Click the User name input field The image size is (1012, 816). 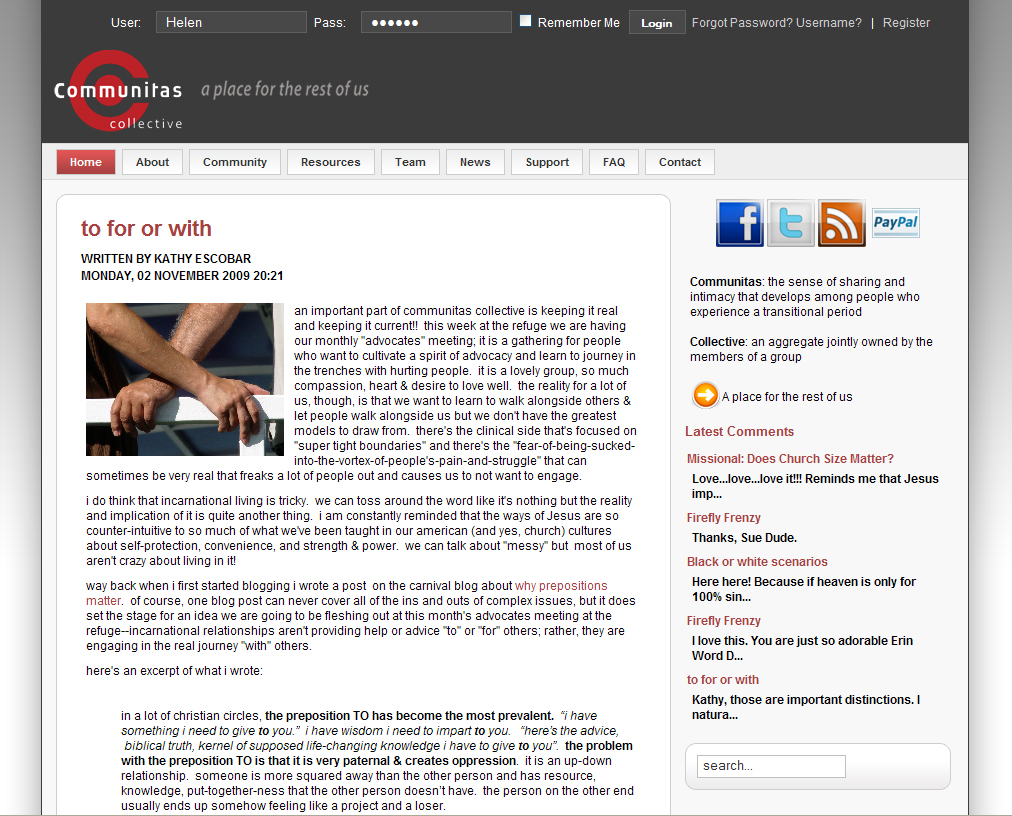tap(231, 22)
